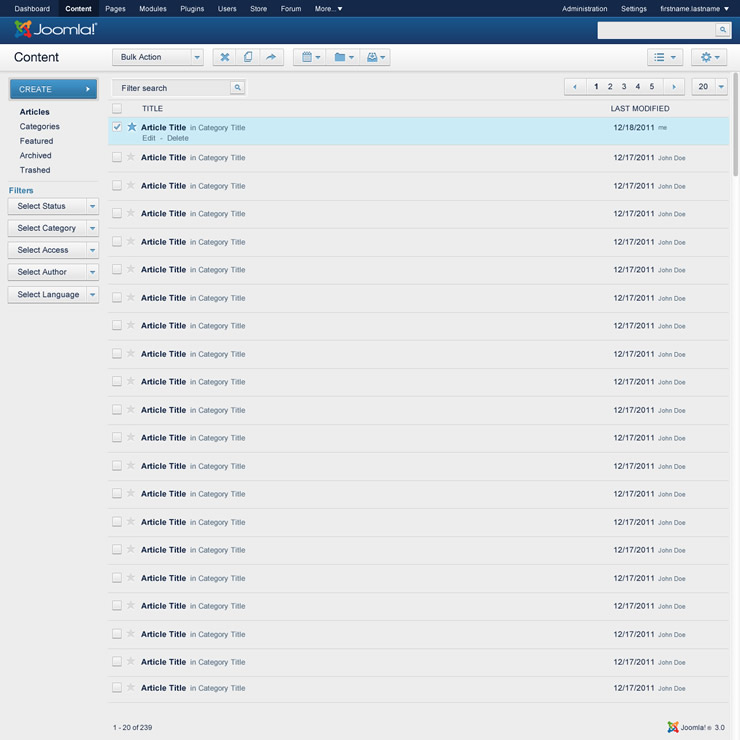Sort by the LAST MODIFIED column header

click(639, 109)
